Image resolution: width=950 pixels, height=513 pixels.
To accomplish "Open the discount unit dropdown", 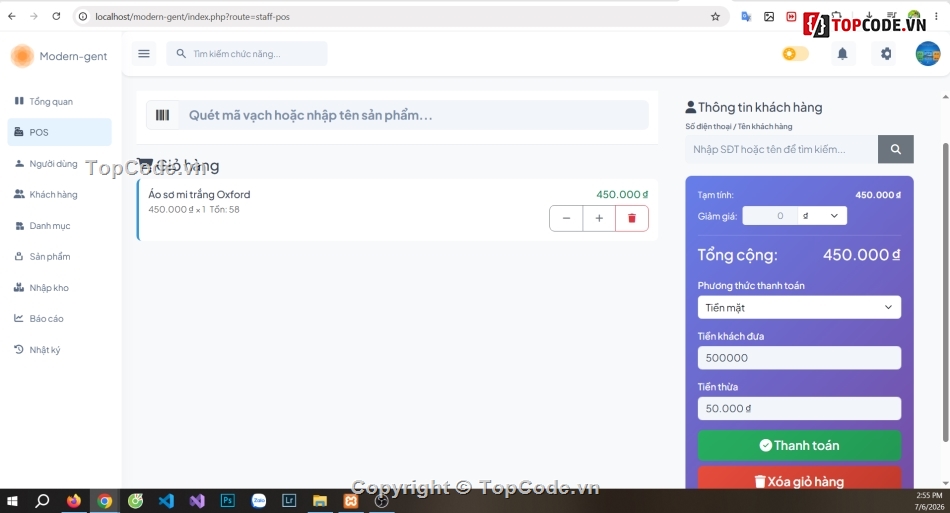I will pos(822,216).
